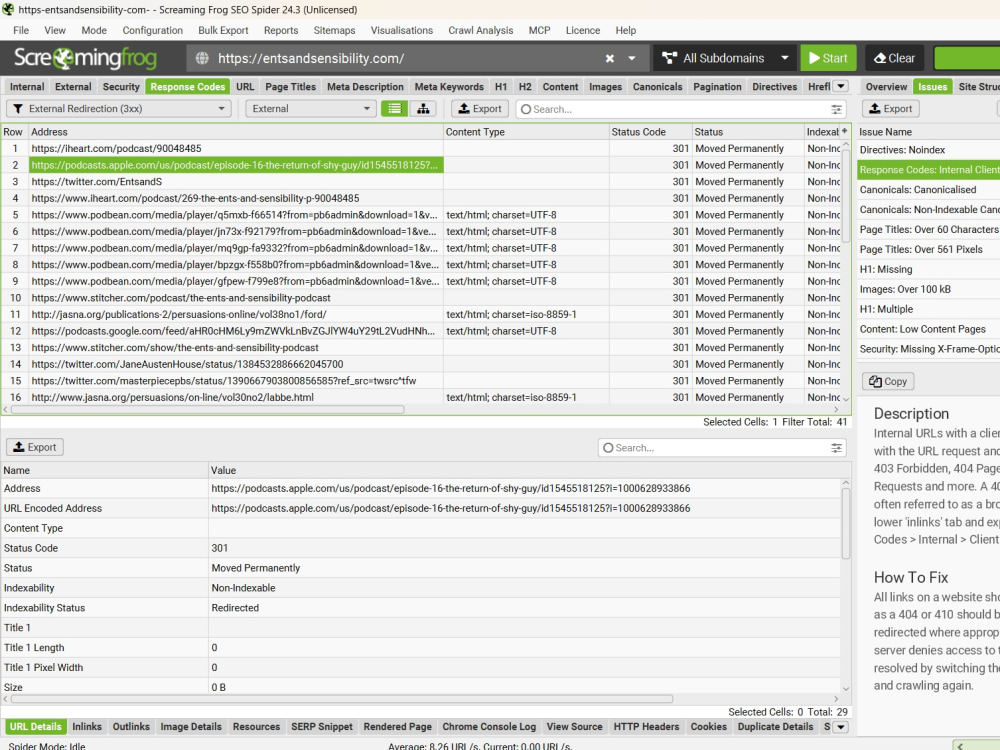The image size is (1000, 750).
Task: Copy the issue description
Action: 888,381
